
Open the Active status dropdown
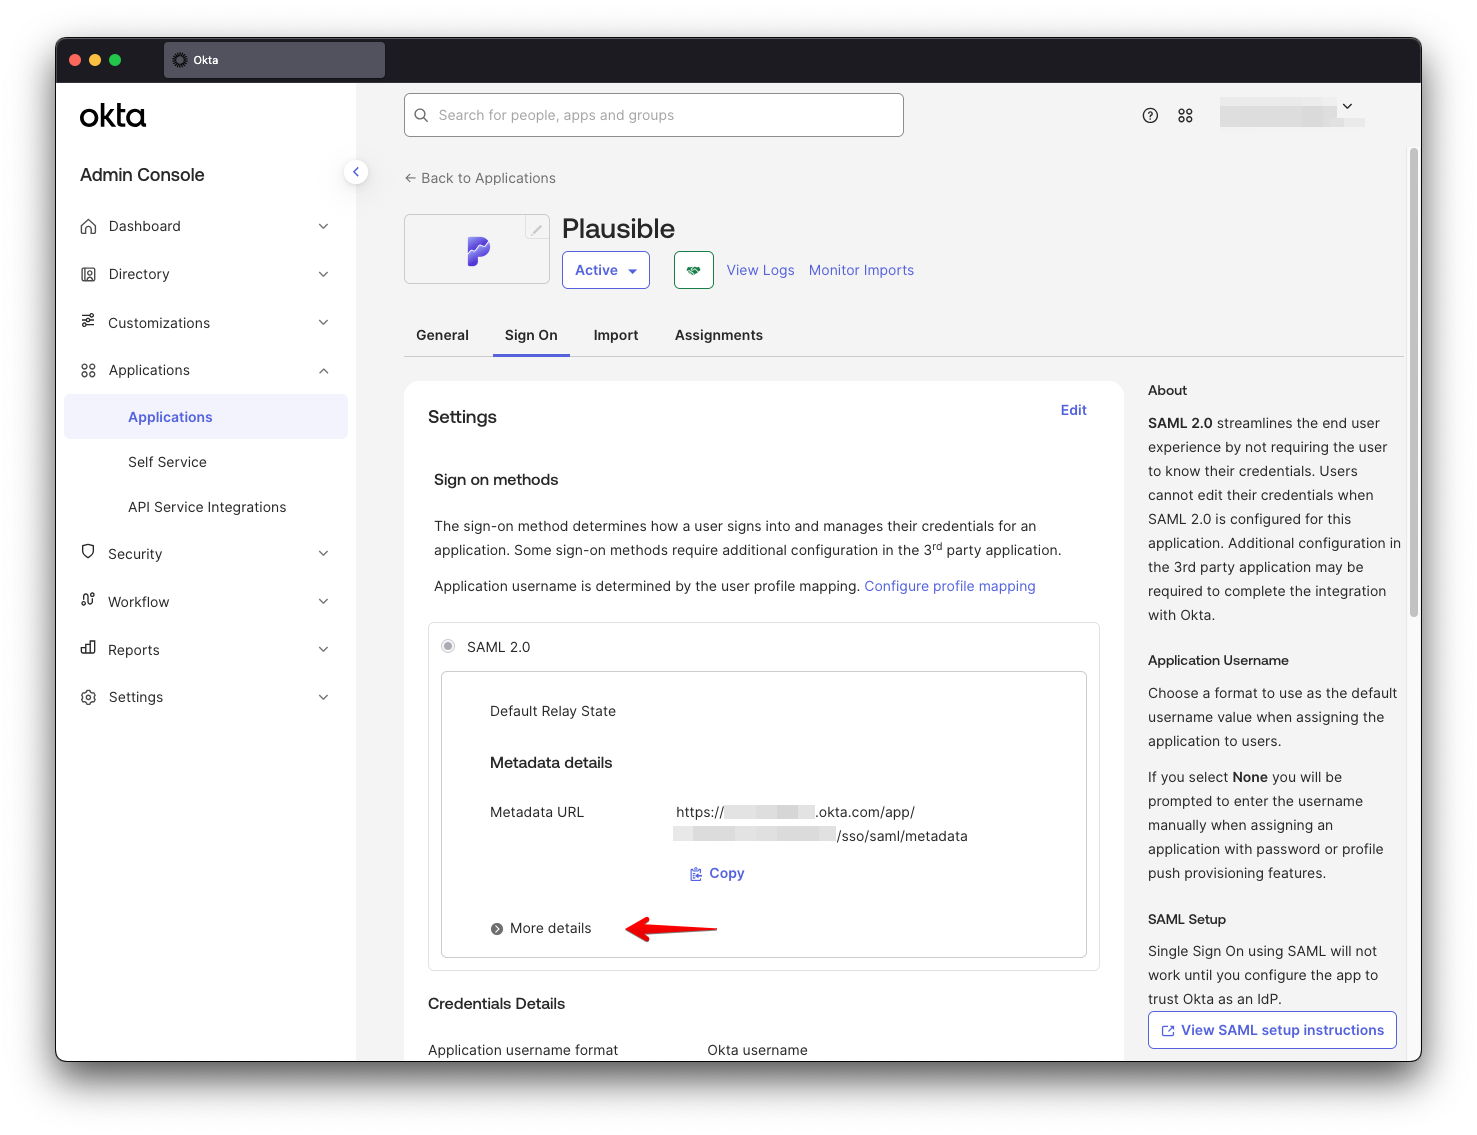point(605,270)
